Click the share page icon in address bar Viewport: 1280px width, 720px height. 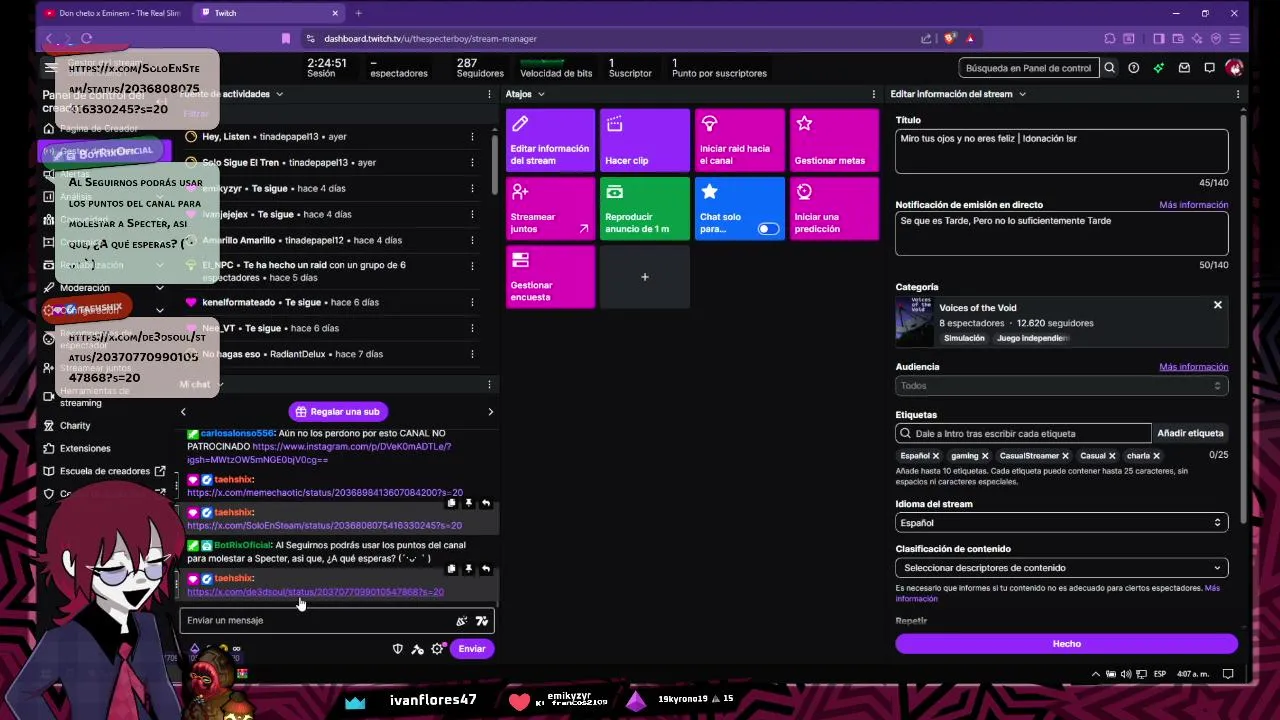(926, 38)
